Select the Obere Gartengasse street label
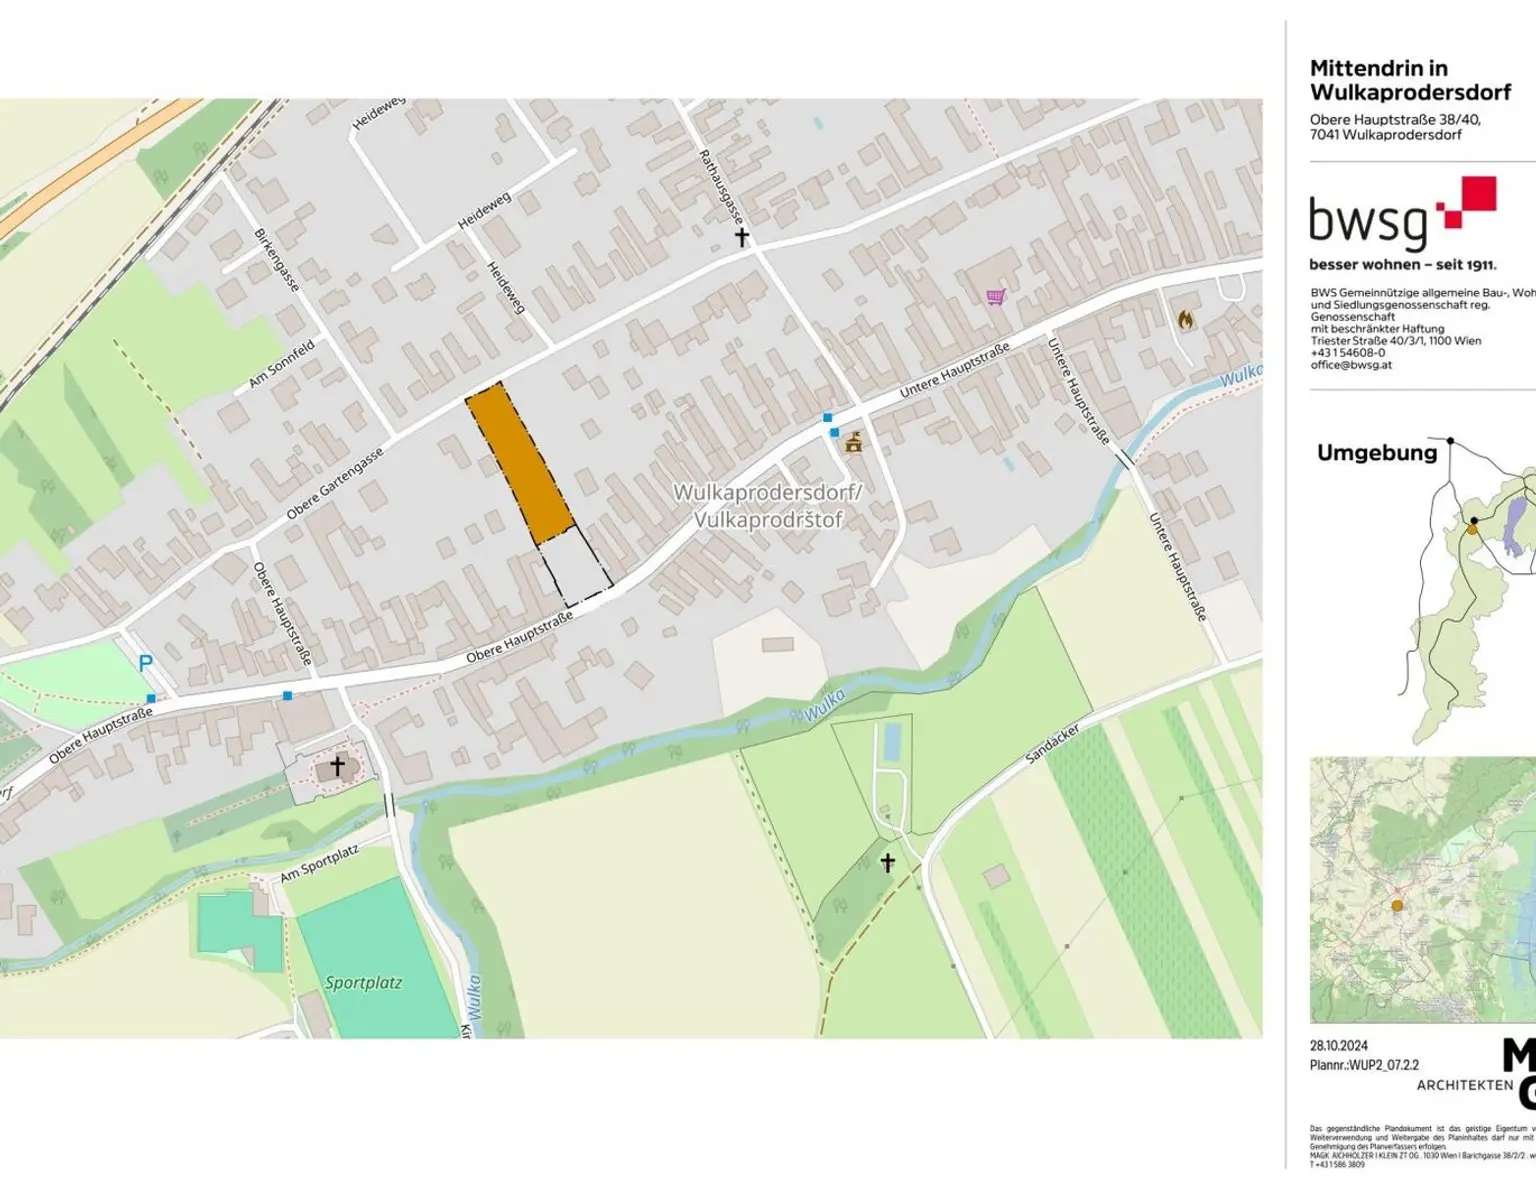The height and width of the screenshot is (1188, 1536). [x=335, y=484]
